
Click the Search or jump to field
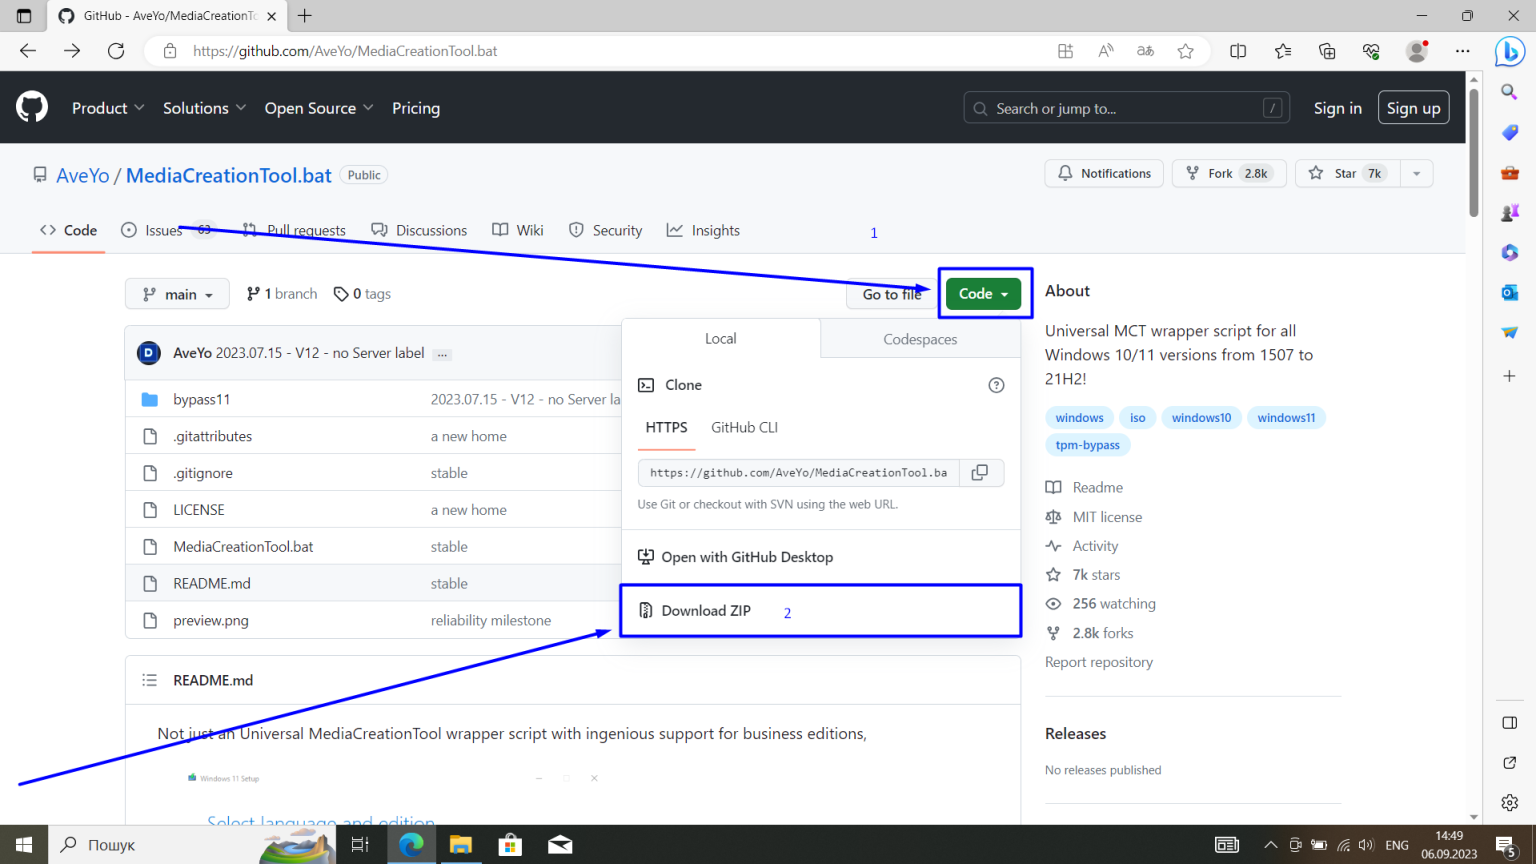1126,107
